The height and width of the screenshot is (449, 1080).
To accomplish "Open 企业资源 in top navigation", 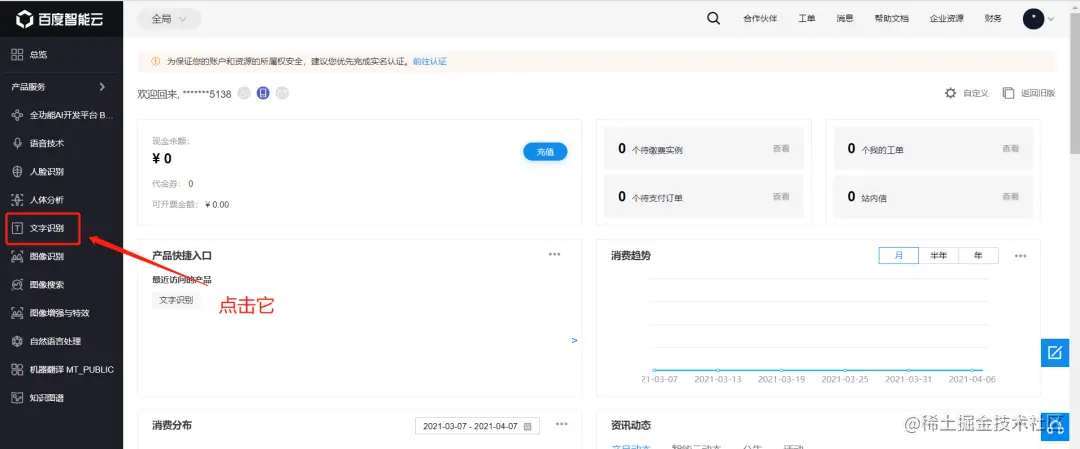I will (x=946, y=19).
